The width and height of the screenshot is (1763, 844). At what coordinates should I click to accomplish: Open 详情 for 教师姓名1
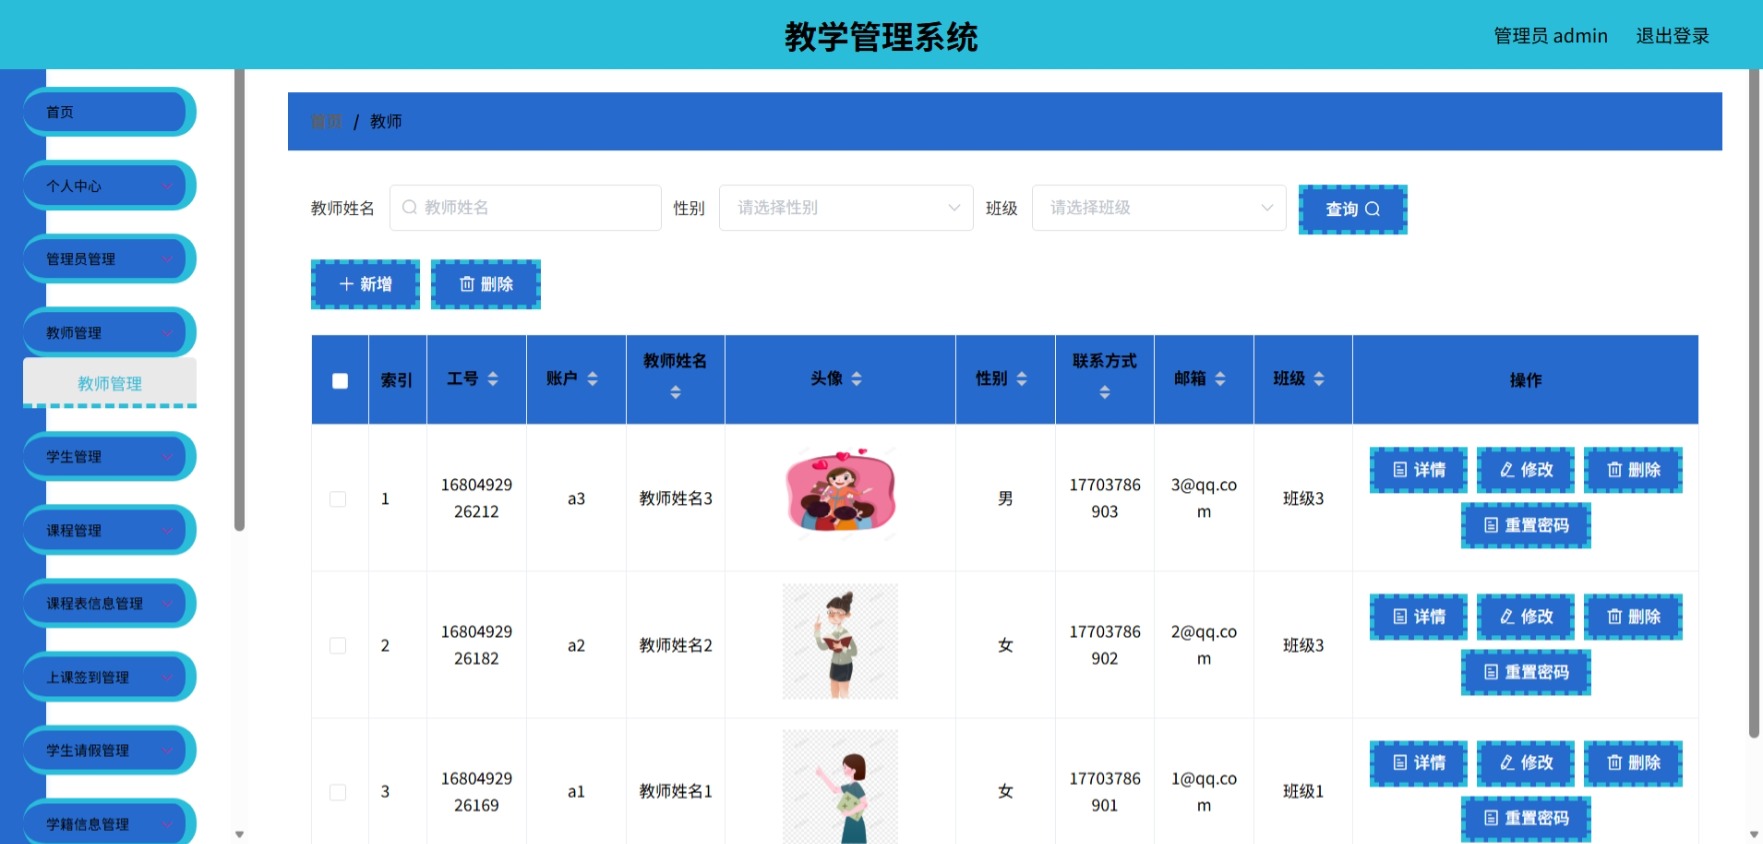[x=1418, y=763]
